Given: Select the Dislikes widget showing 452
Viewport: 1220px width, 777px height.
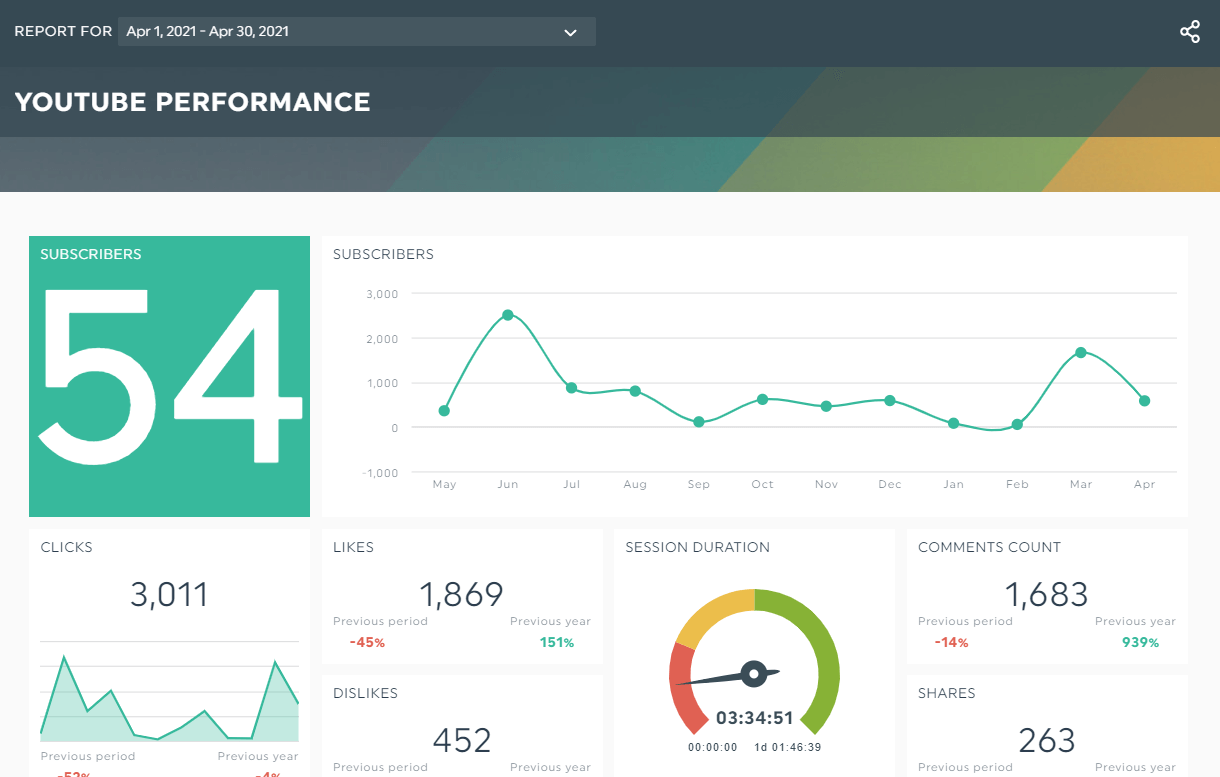Looking at the screenshot, I should click(462, 726).
